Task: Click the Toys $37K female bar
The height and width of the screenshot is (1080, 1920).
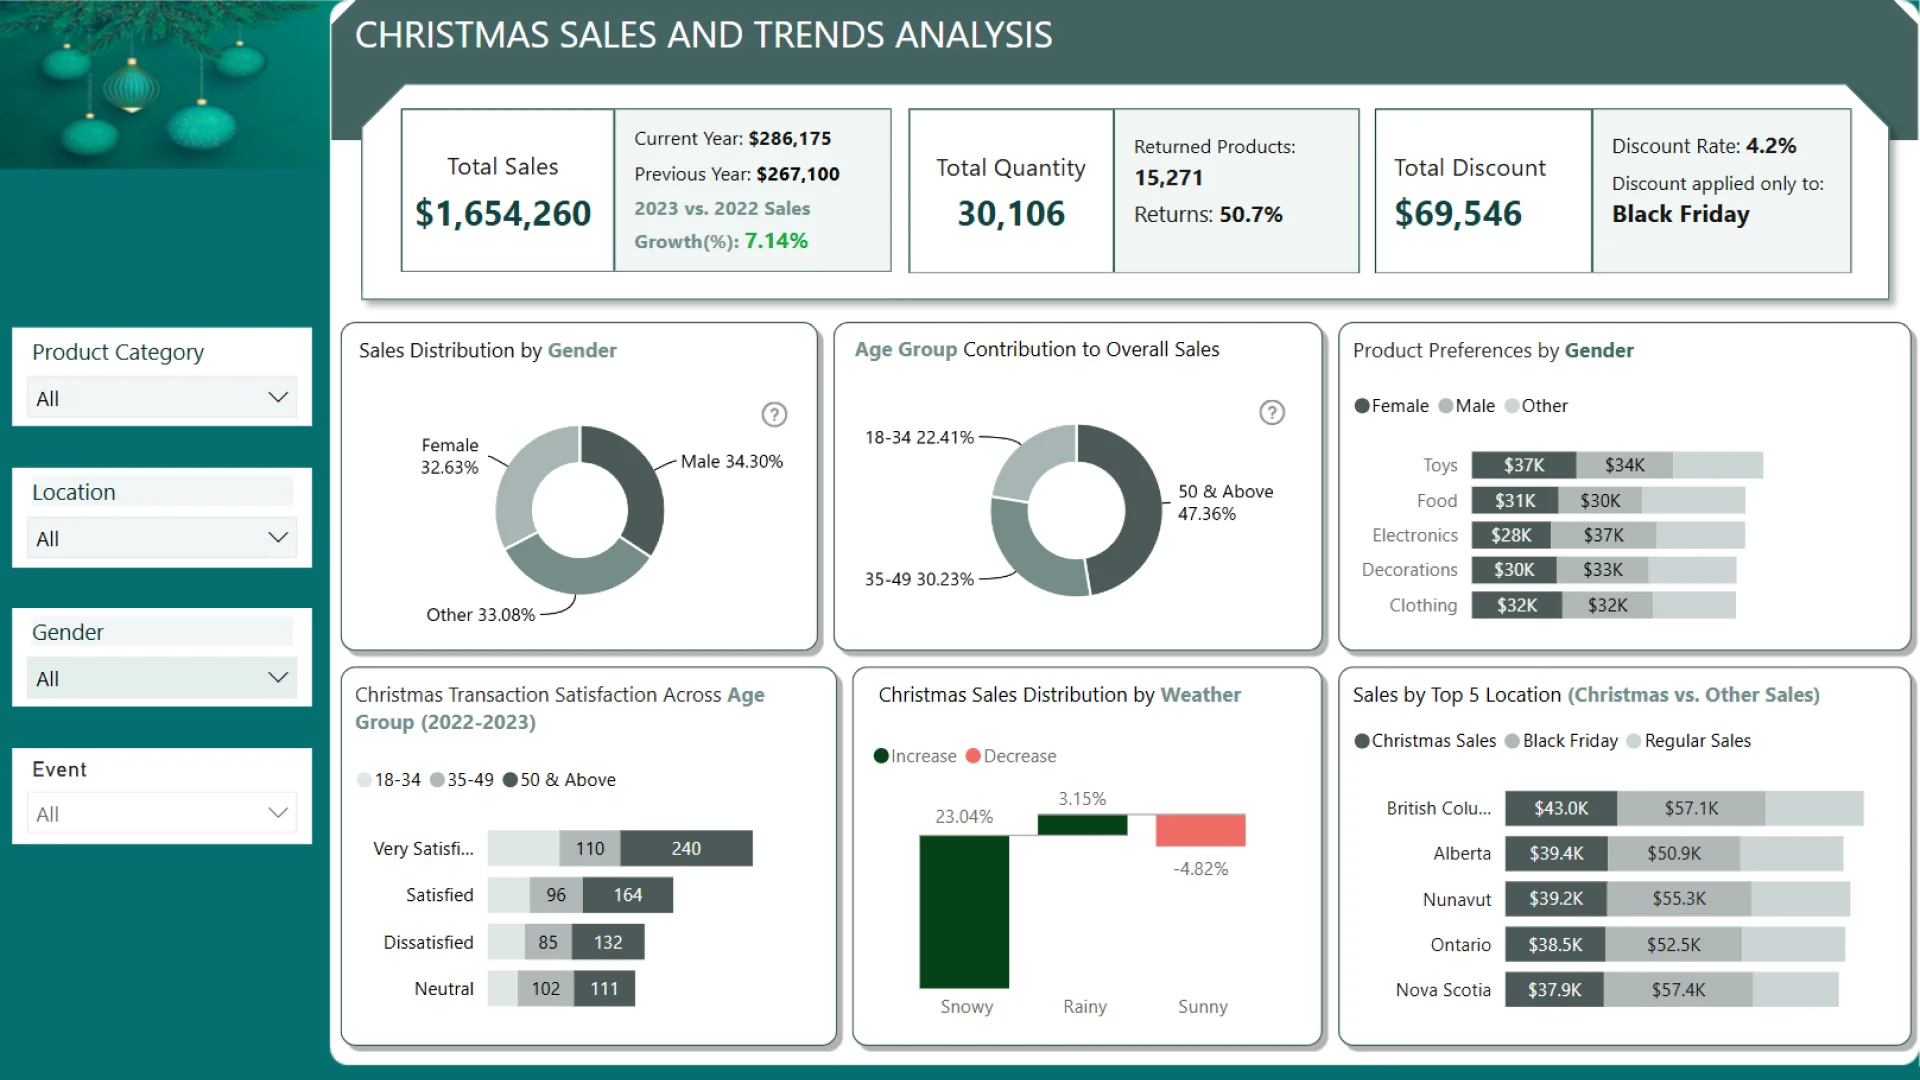Action: 1523,465
